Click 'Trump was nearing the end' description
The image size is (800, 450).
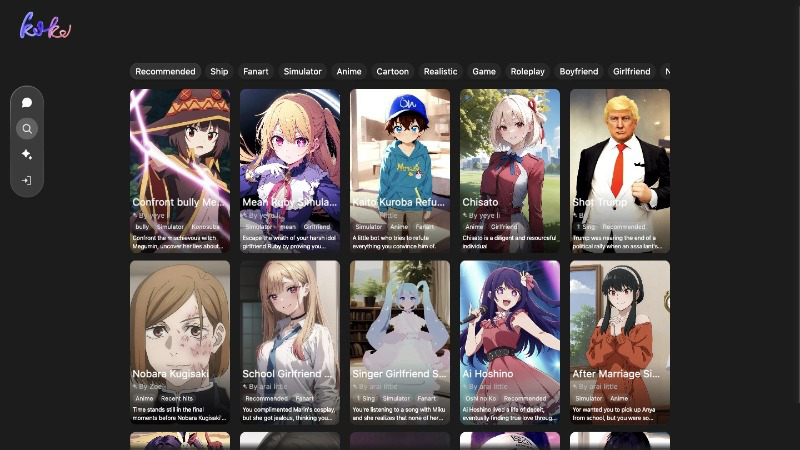[x=617, y=242]
